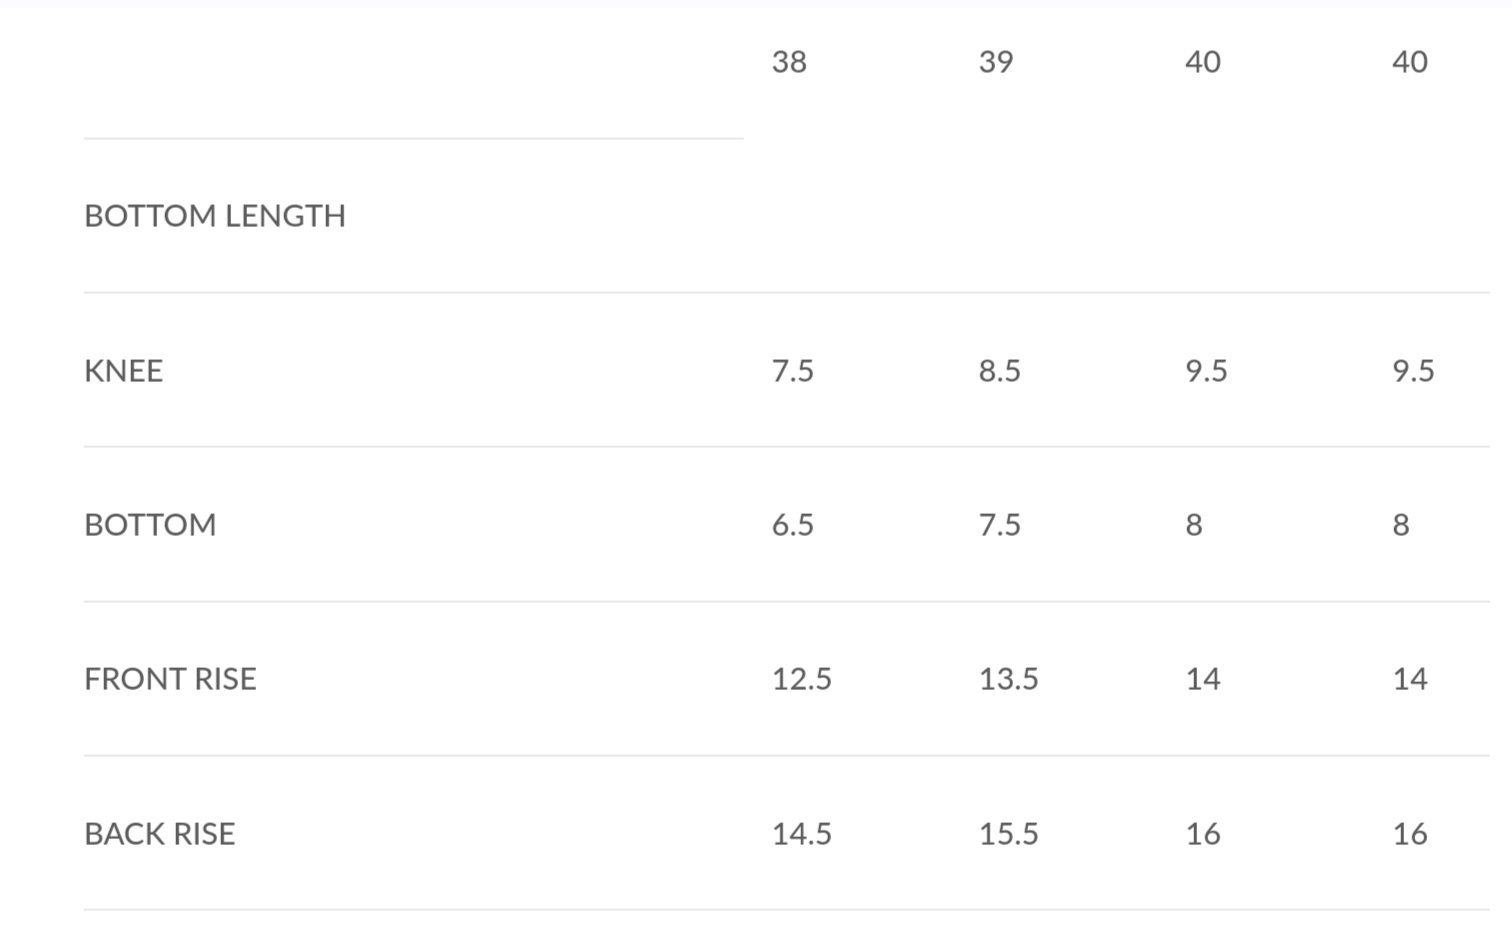
Task: Click the 13.5 FRONT RISE value
Action: tap(1009, 679)
